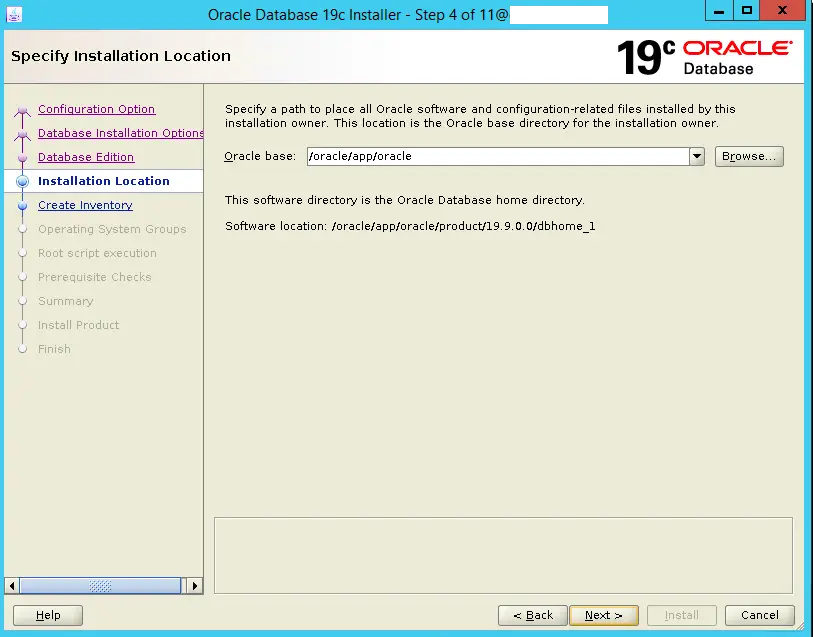Click the Finish step label
Image resolution: width=813 pixels, height=637 pixels.
coord(54,349)
